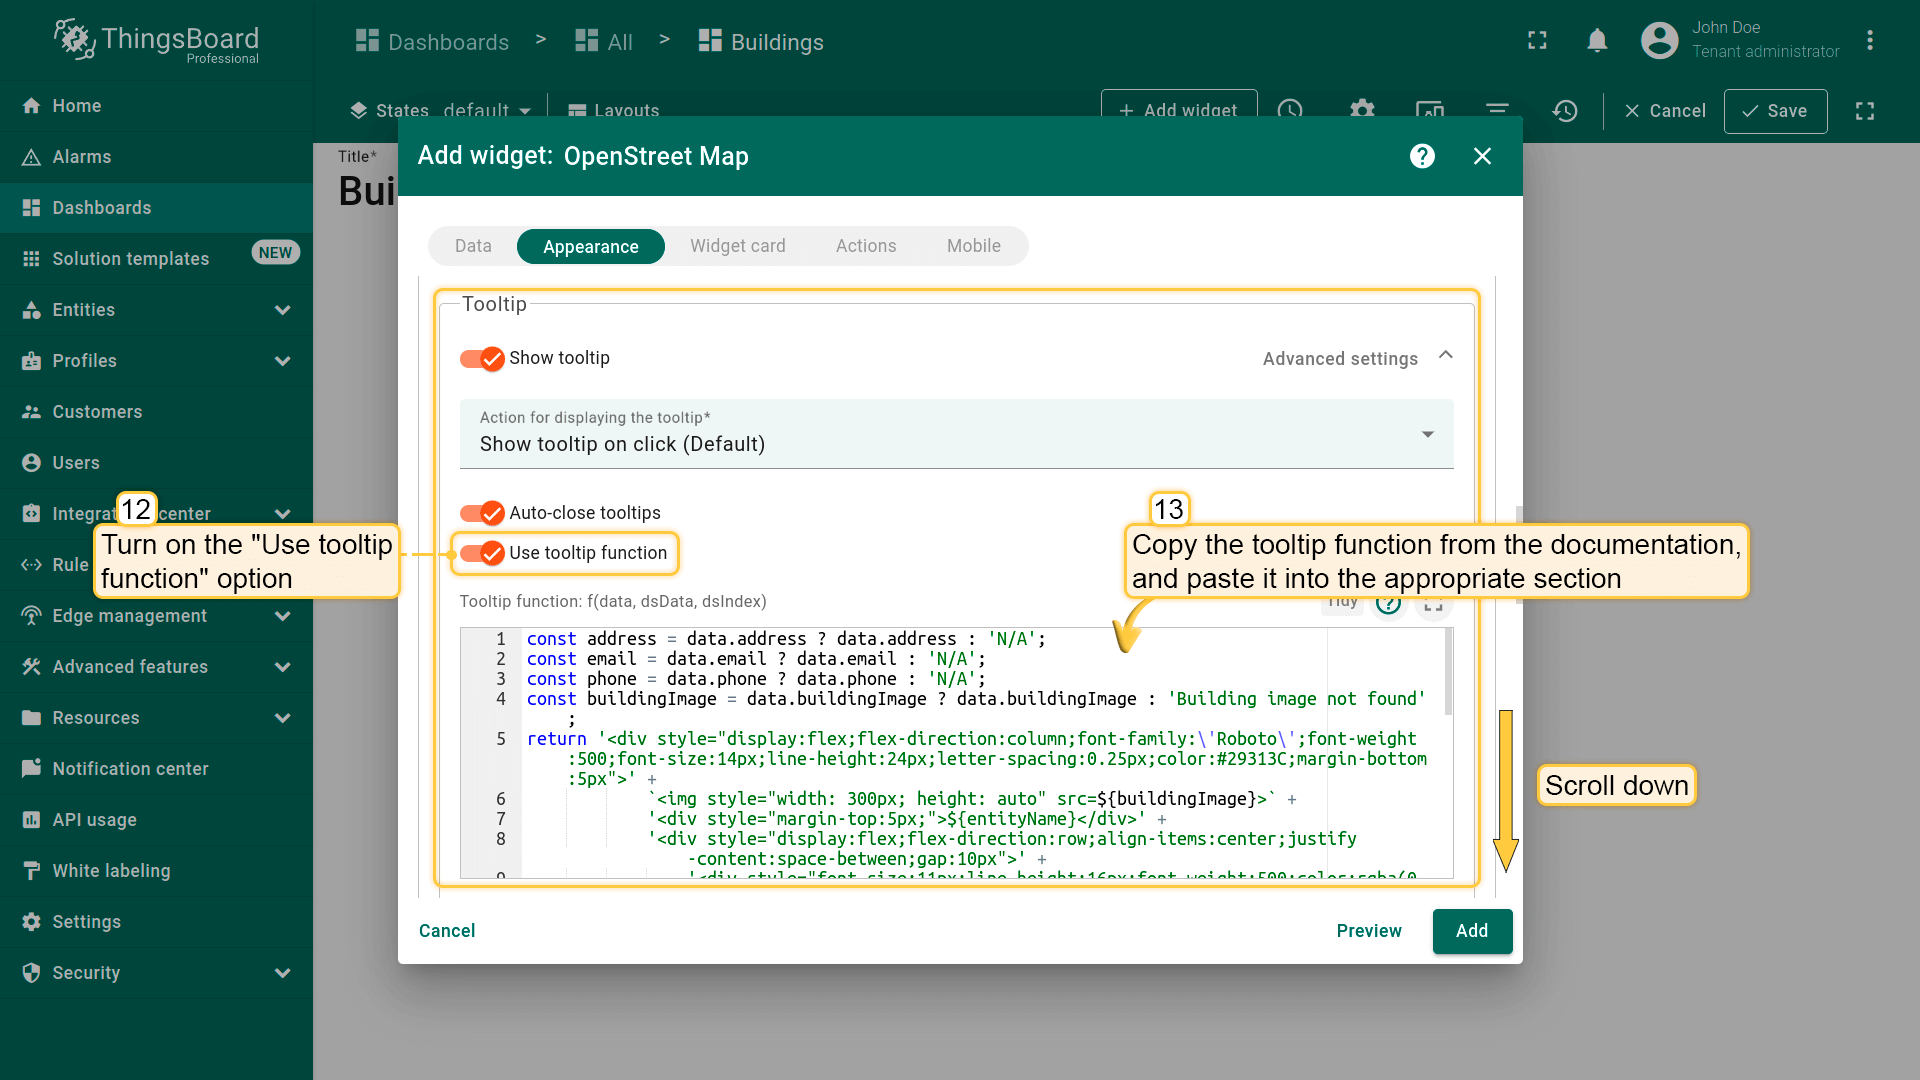
Task: Open version history clock icon
Action: 1565,110
